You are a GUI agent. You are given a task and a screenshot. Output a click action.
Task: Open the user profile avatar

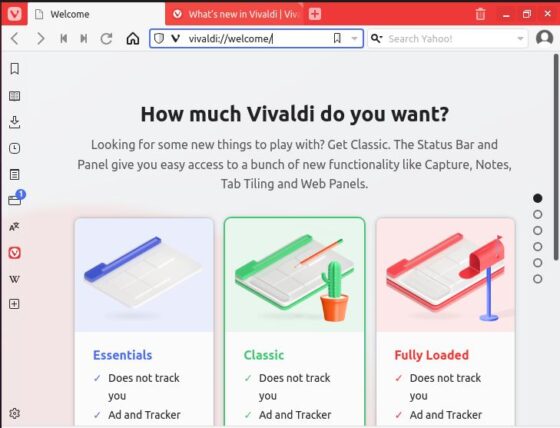(544, 38)
